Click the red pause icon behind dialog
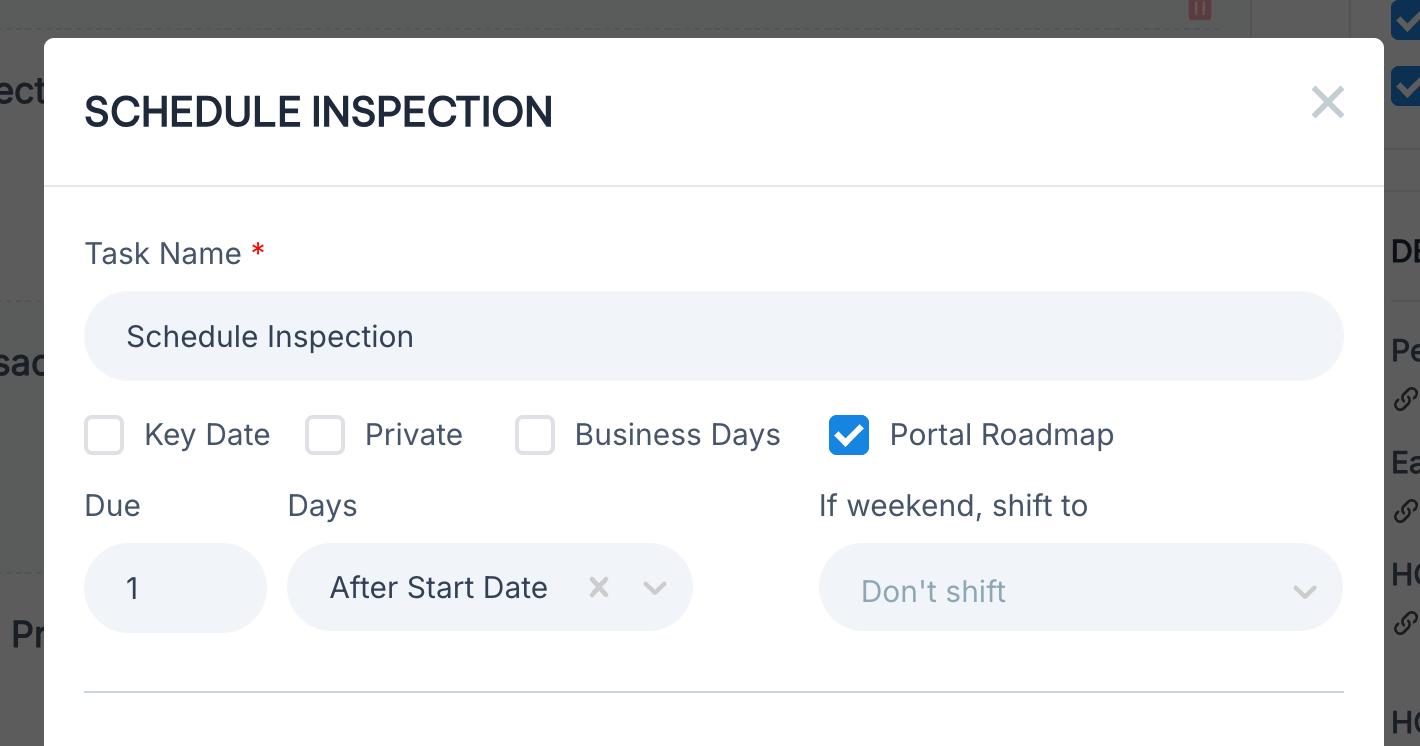1420x746 pixels. pyautogui.click(x=1199, y=9)
